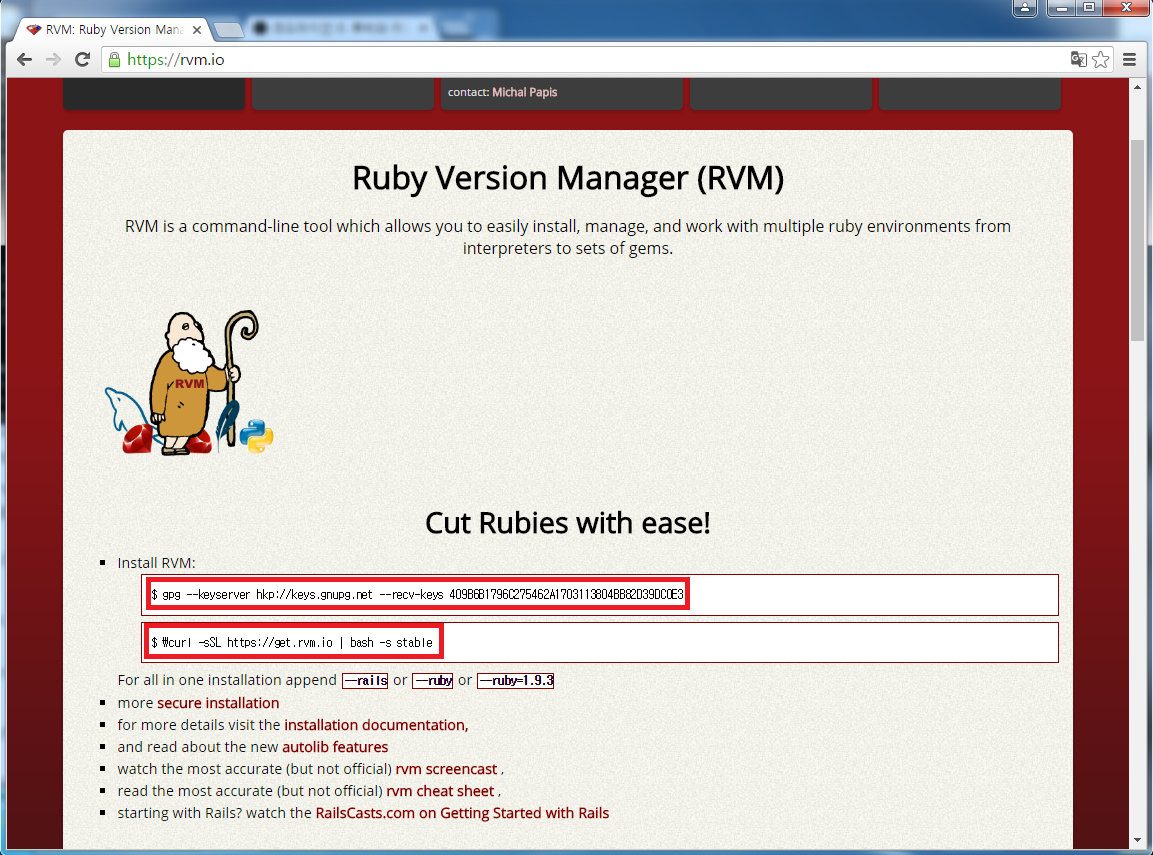Open the secure installation link
Screen dimensions: 1153x855
[x=218, y=703]
